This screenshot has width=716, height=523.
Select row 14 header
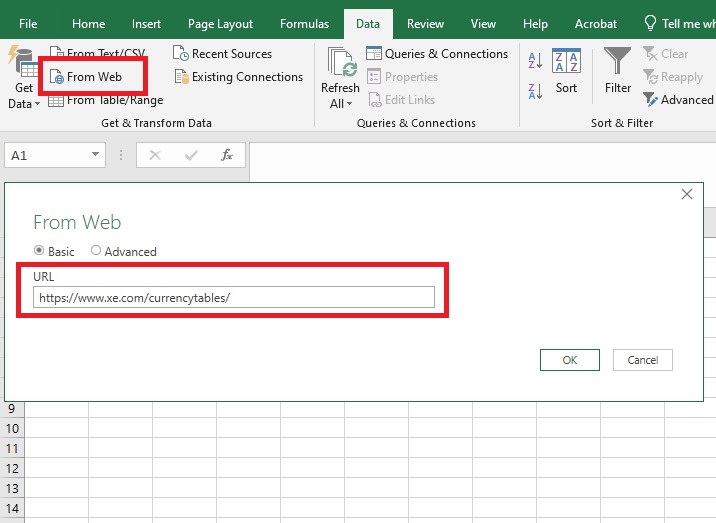(x=12, y=508)
